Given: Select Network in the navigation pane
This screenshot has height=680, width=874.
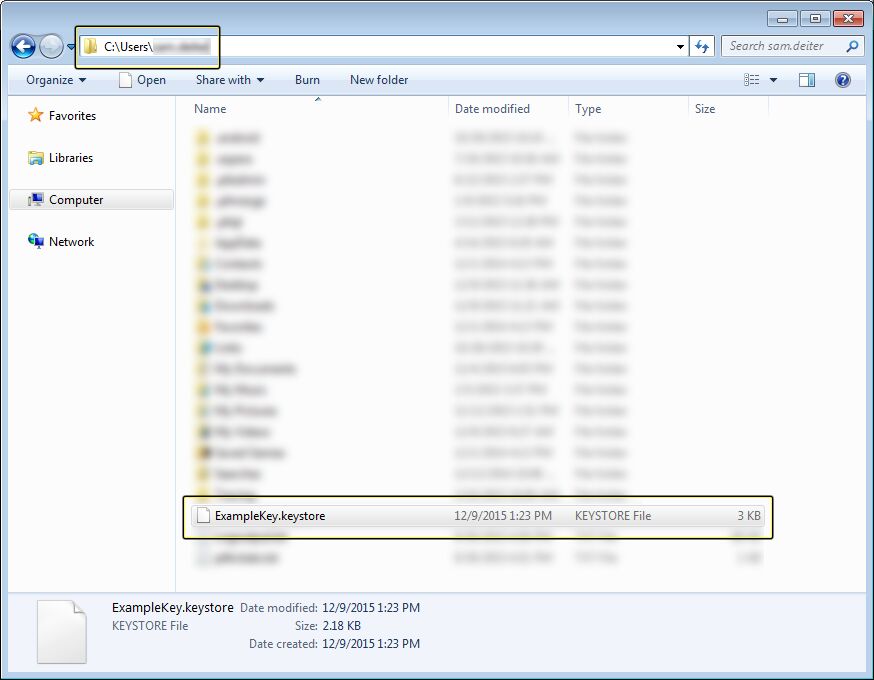Looking at the screenshot, I should click(71, 241).
